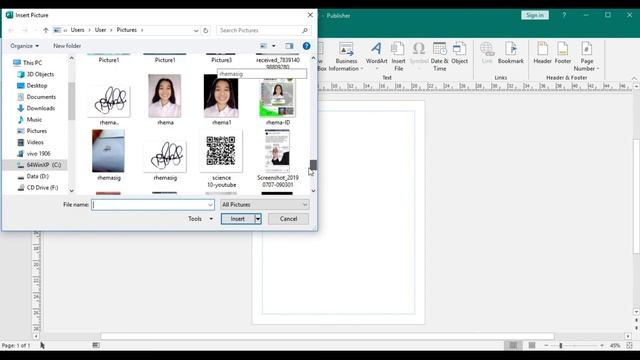The image size is (640, 360).
Task: Refresh the Pictures folder location
Action: pyautogui.click(x=206, y=30)
